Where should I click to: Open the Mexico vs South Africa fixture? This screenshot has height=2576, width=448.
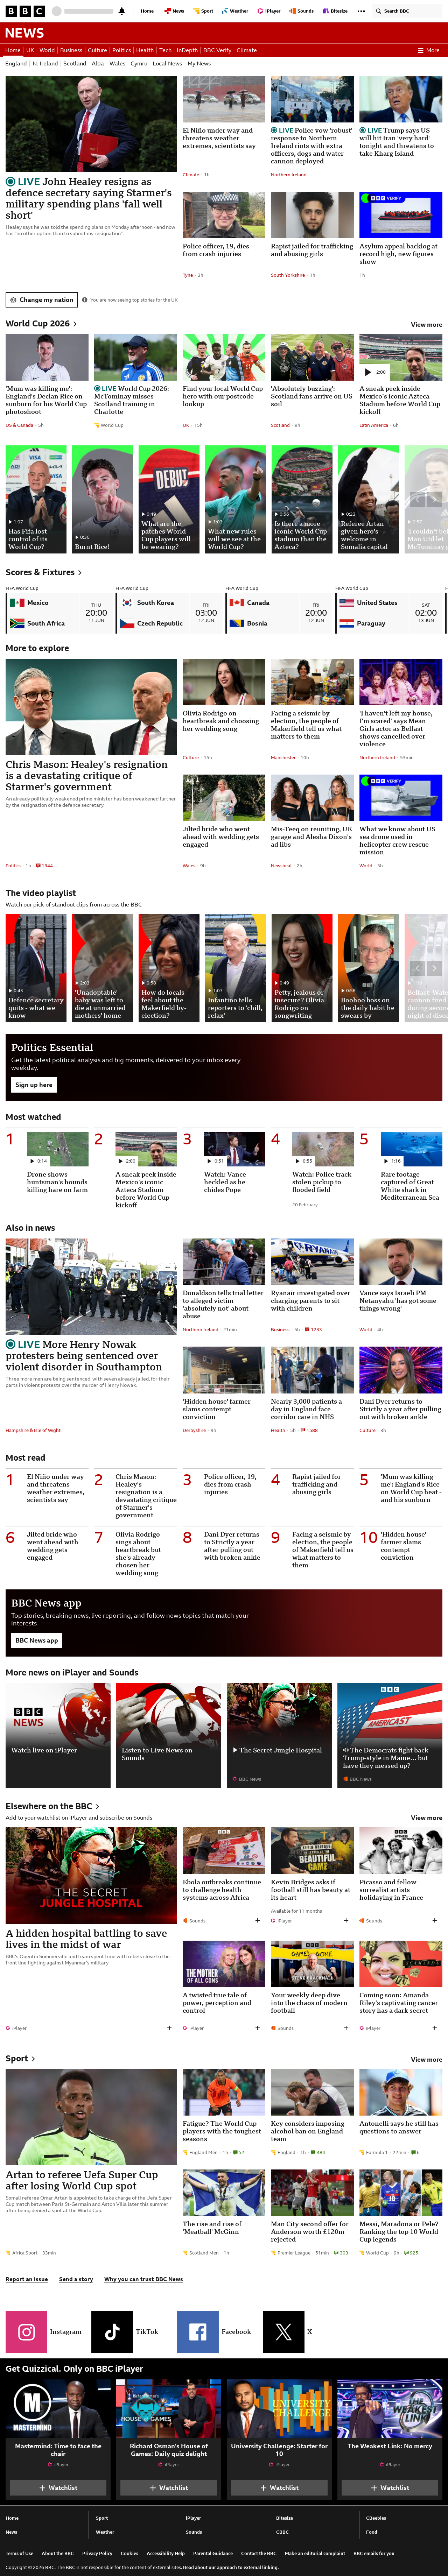pos(58,613)
